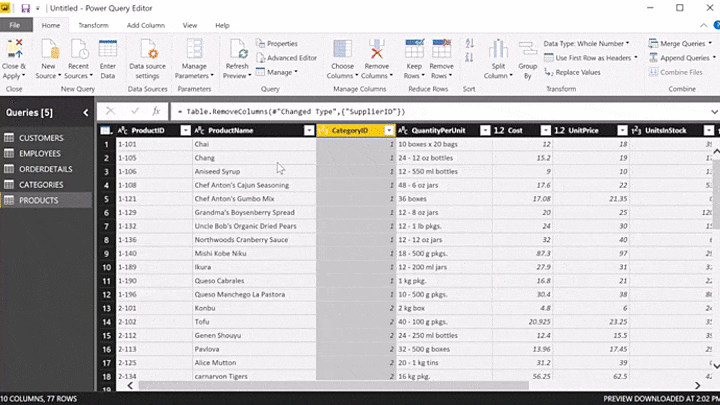Open UnitPrice column filter dropdown
The image size is (720, 405).
(622, 130)
